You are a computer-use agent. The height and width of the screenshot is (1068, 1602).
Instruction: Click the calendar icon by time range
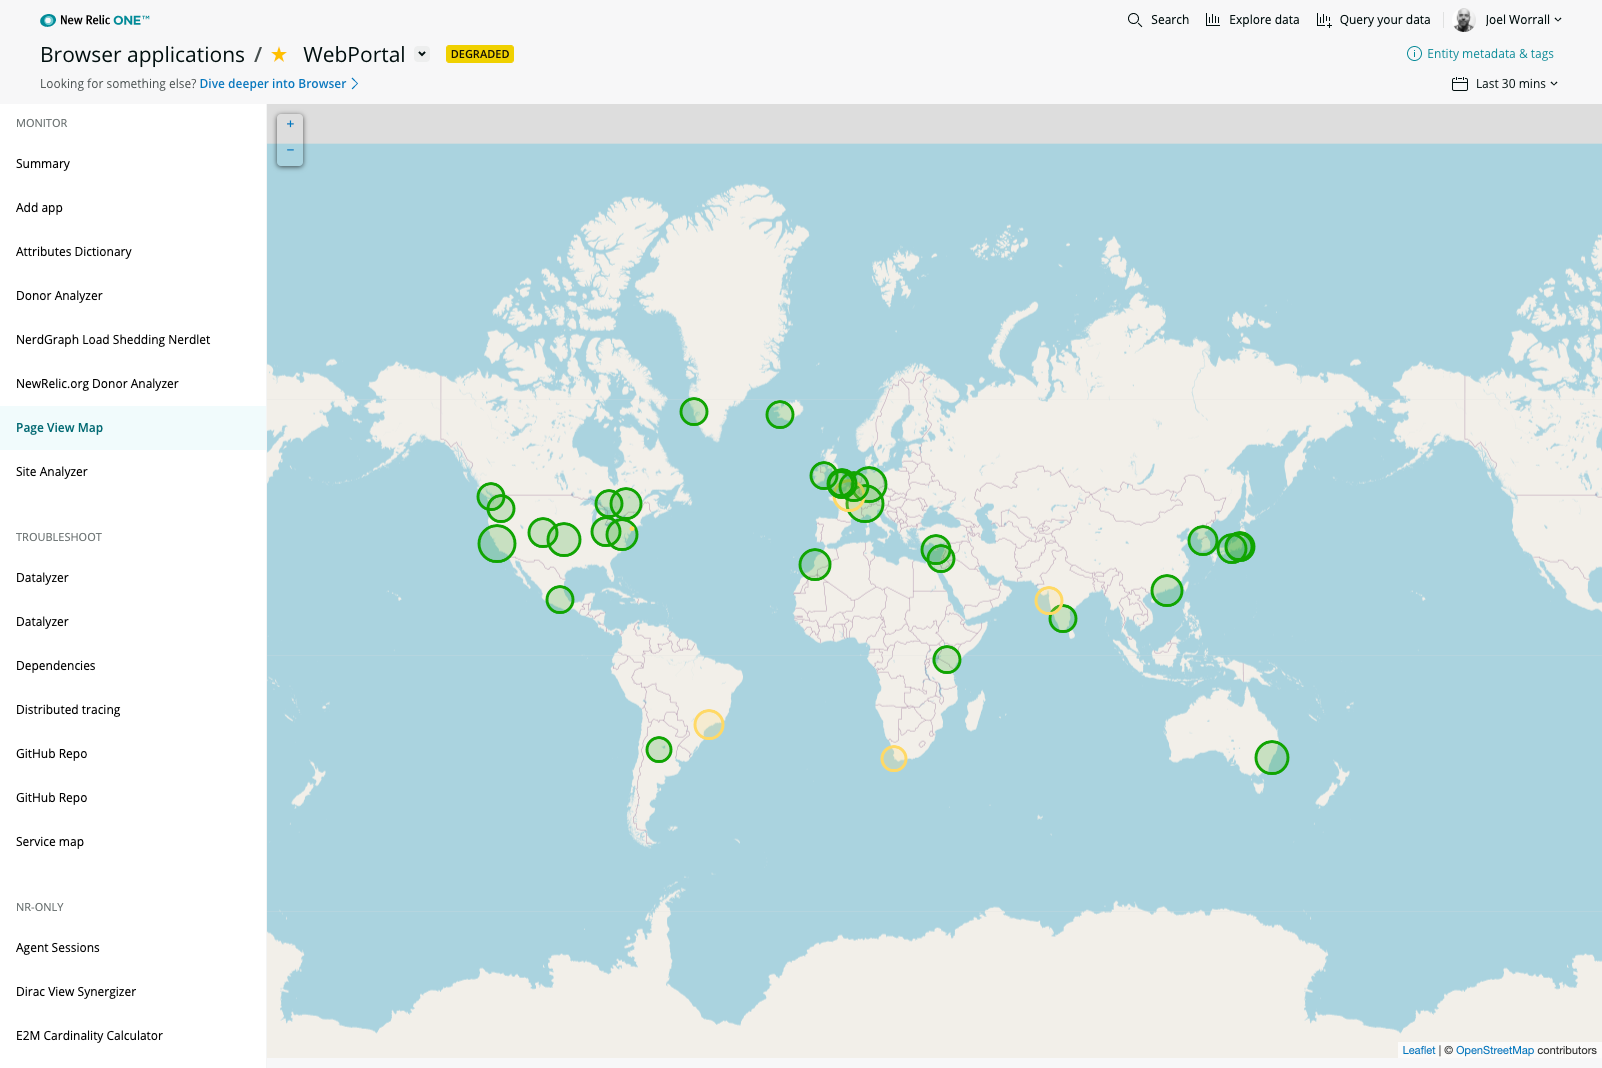click(1460, 84)
